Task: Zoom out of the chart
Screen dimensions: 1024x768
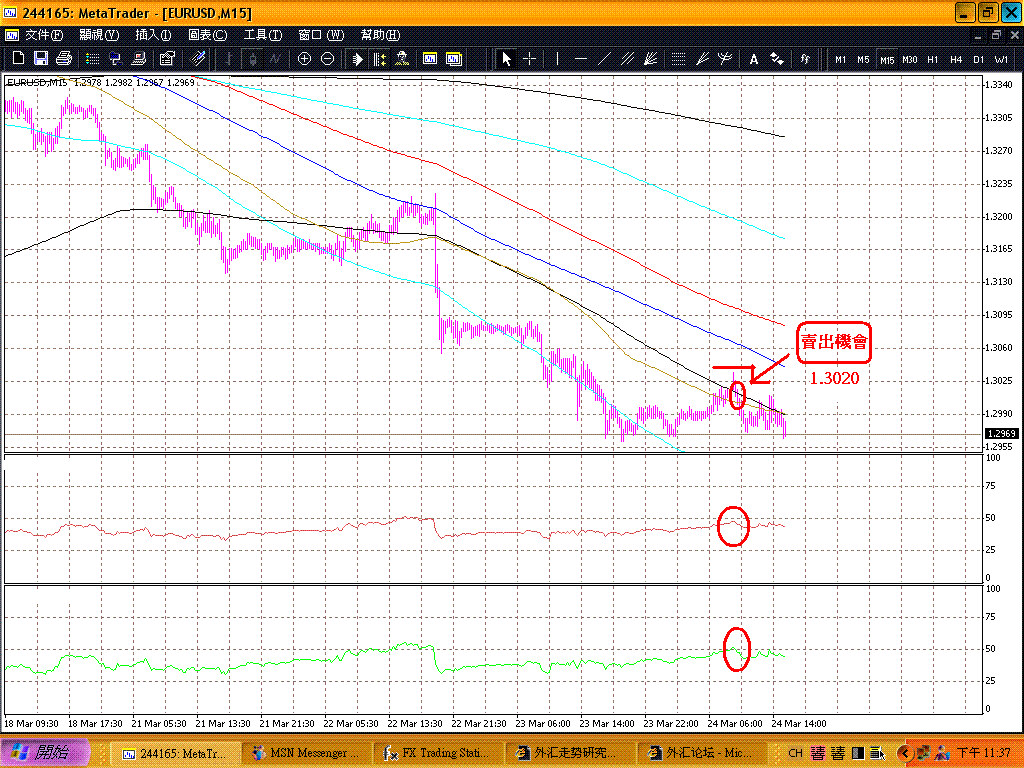Action: point(327,59)
